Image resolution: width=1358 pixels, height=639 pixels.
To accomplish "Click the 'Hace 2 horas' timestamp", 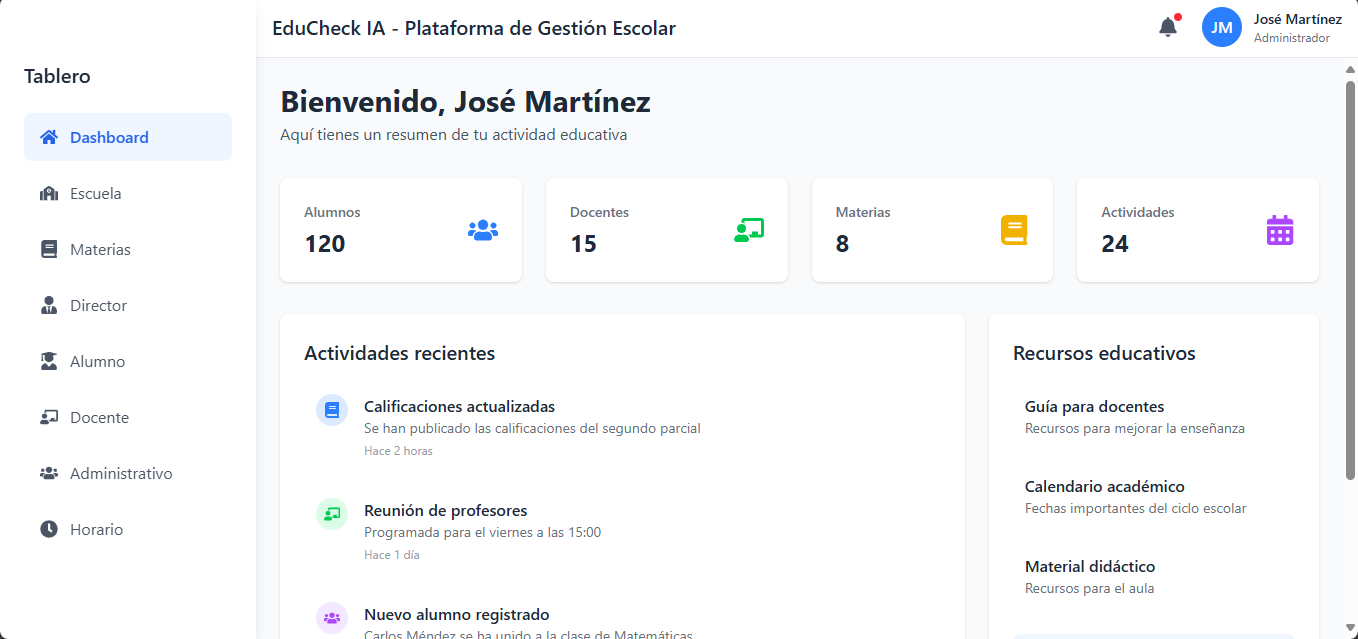I will [x=398, y=451].
